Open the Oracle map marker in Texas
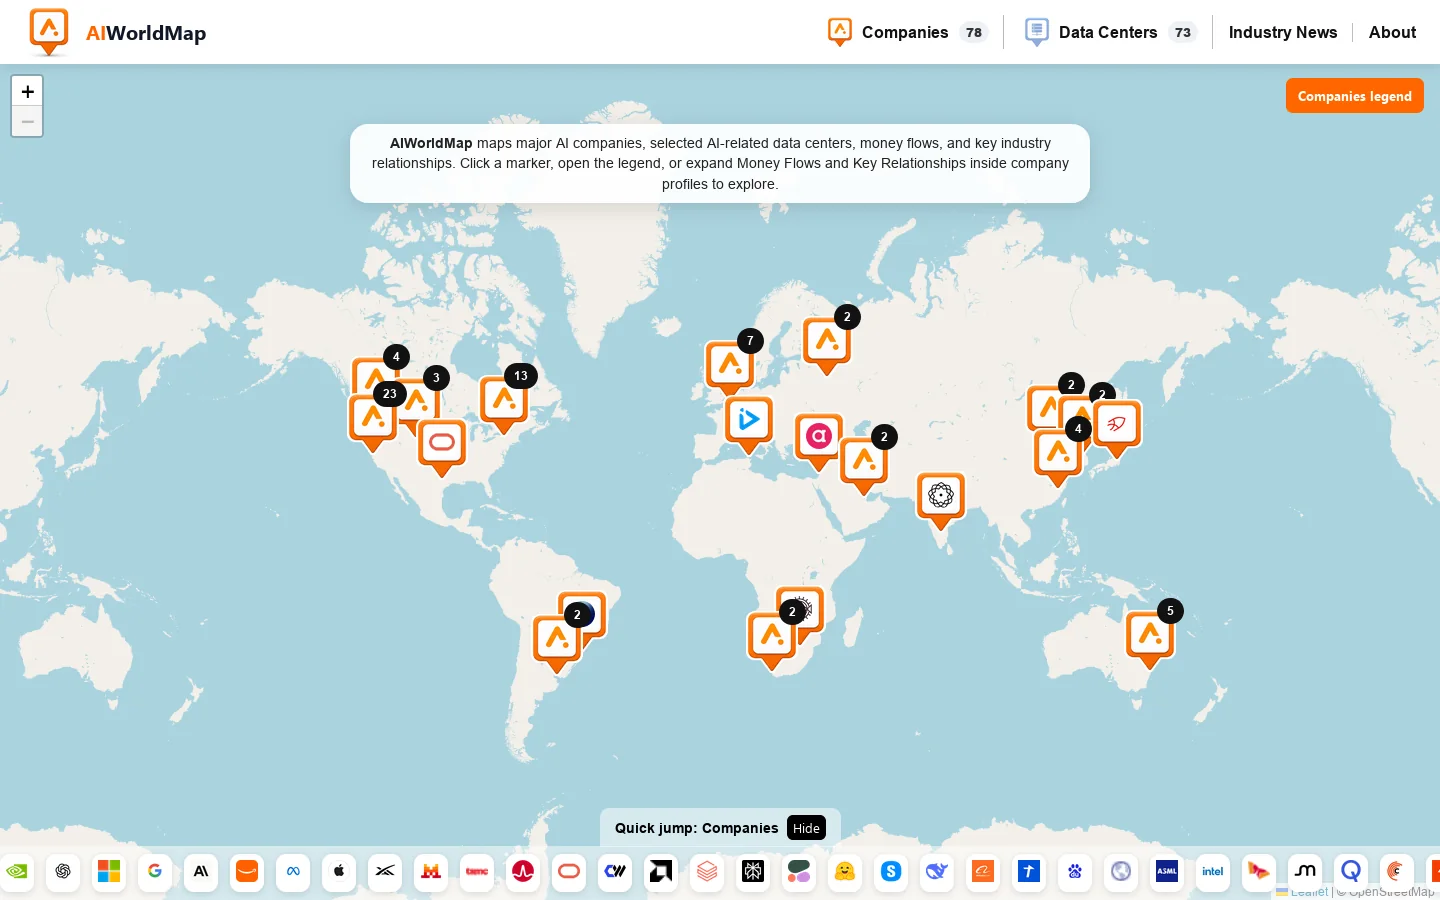This screenshot has height=900, width=1440. pyautogui.click(x=442, y=446)
